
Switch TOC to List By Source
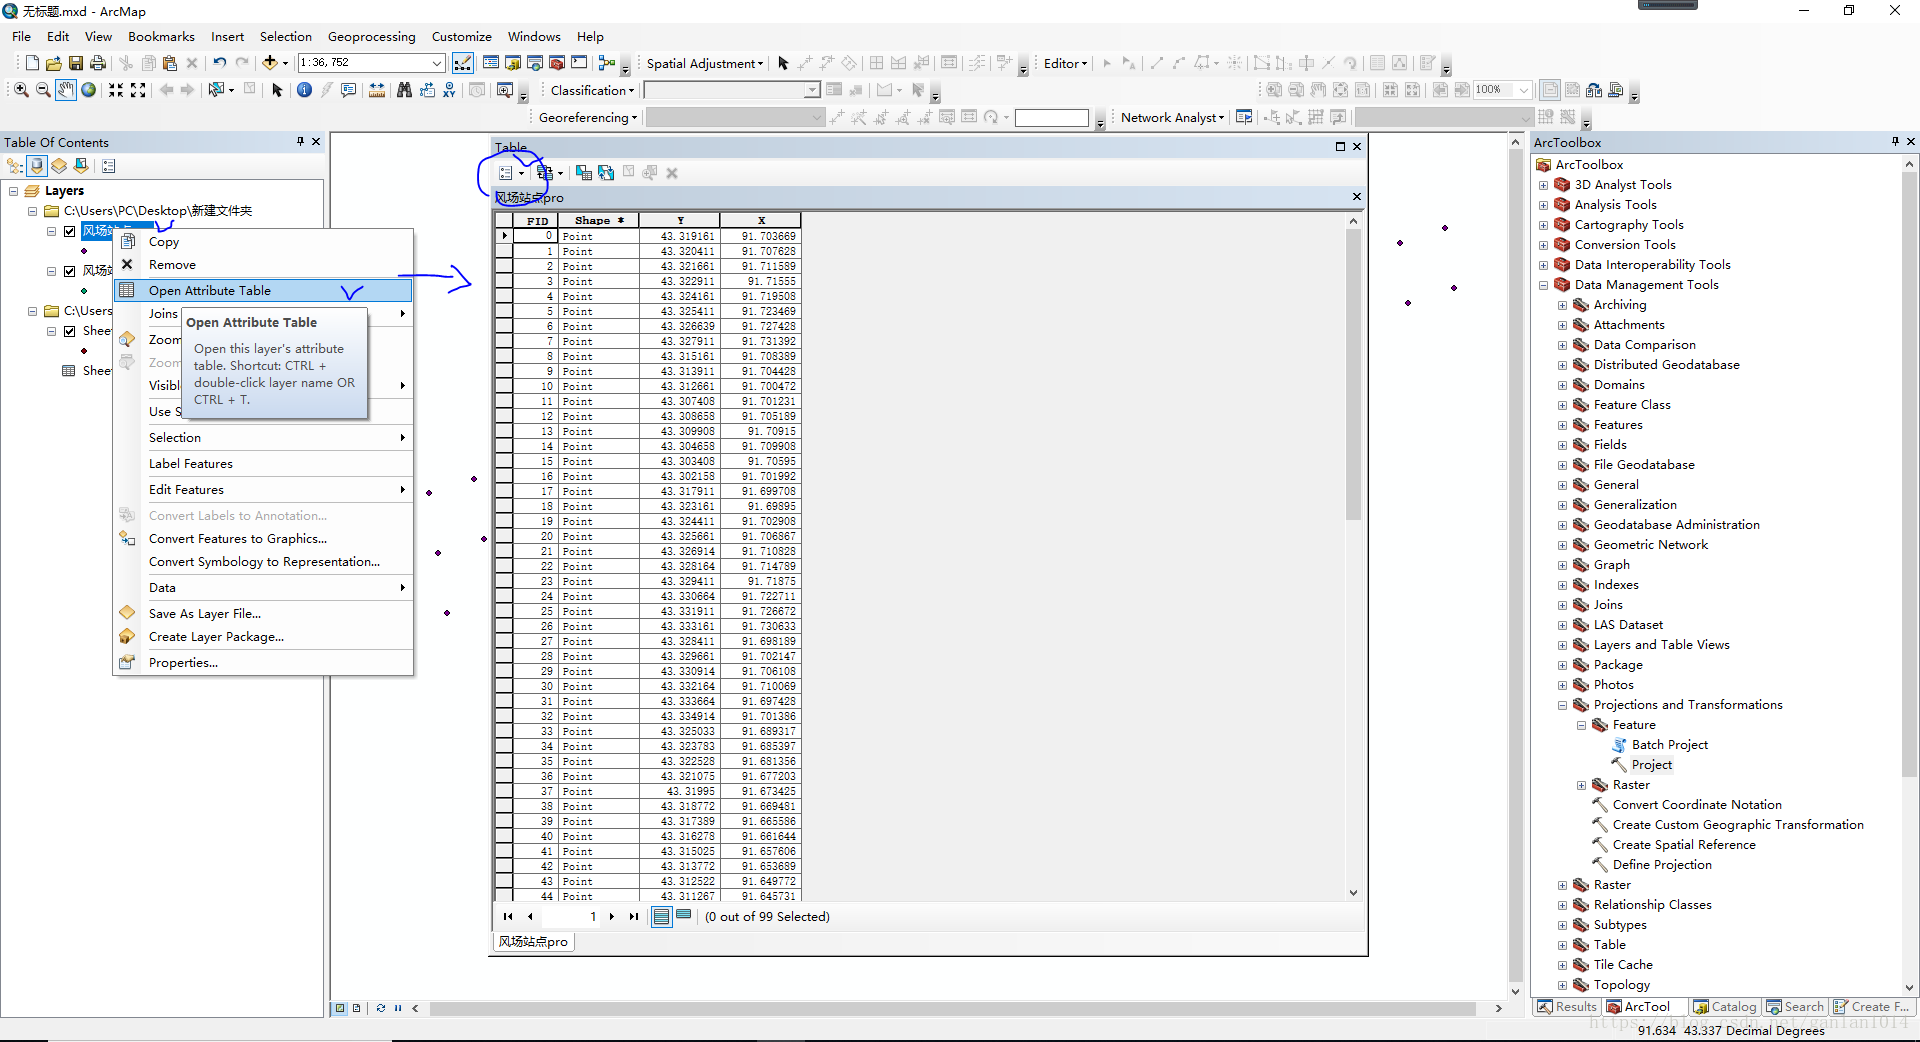click(37, 166)
